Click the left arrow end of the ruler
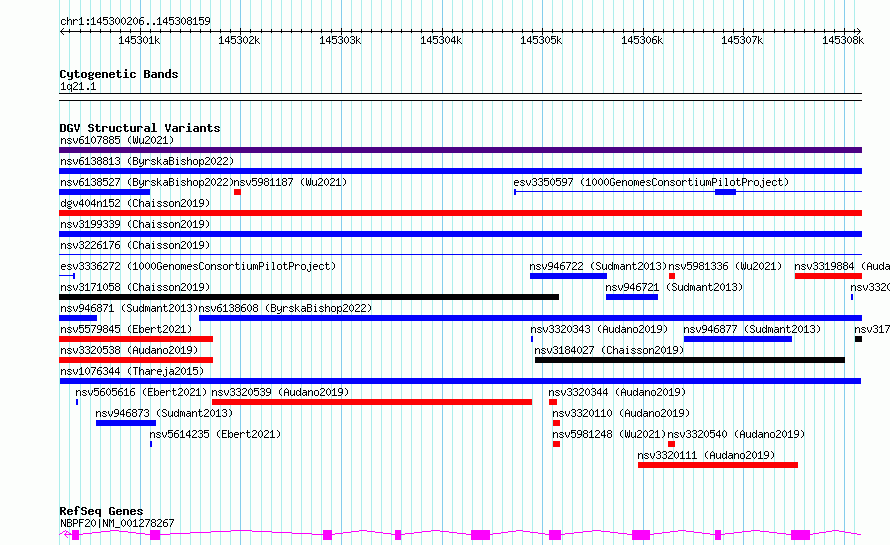The width and height of the screenshot is (890, 545). 62,32
